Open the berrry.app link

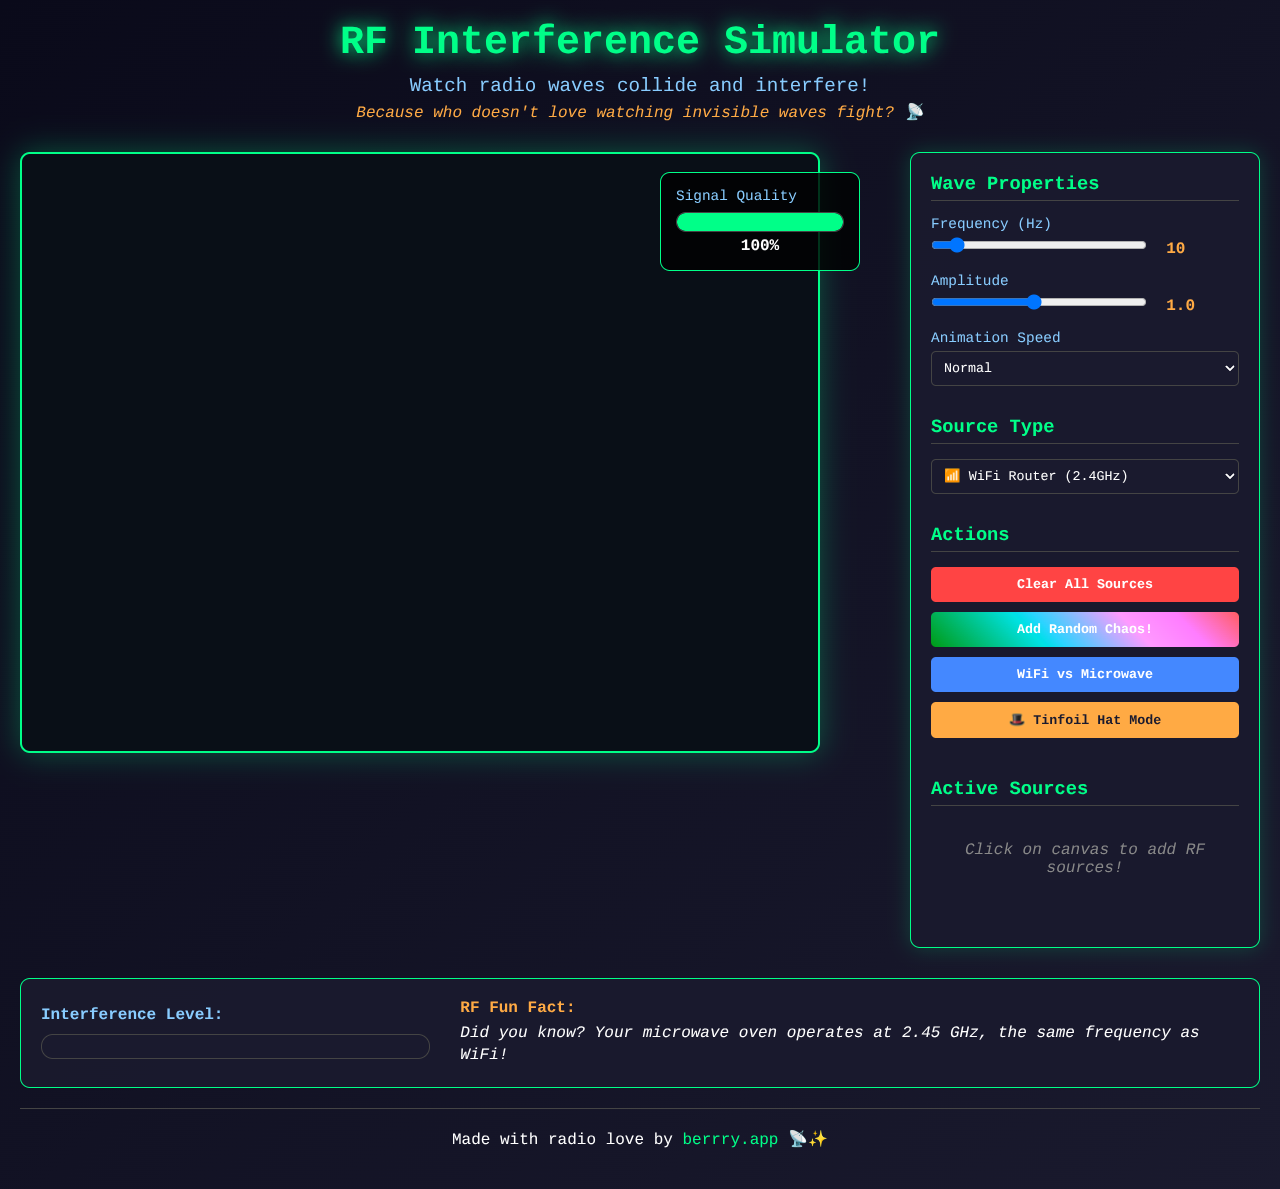point(730,1138)
